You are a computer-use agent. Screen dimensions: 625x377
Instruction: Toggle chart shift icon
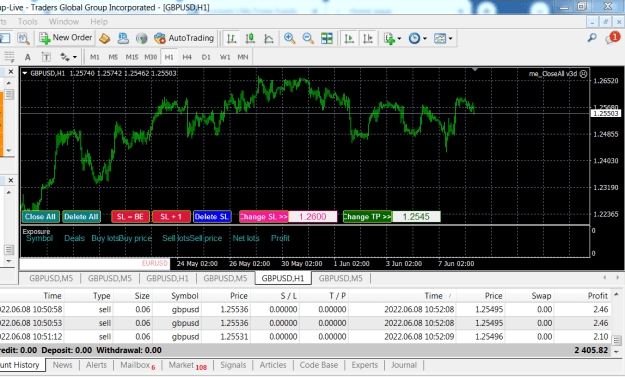(368, 38)
